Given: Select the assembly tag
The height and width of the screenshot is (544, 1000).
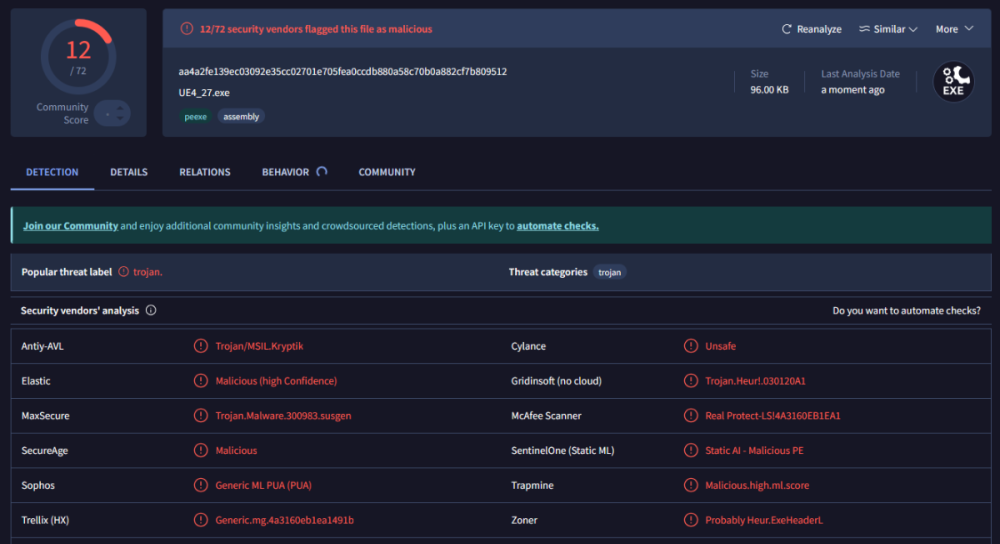Looking at the screenshot, I should pos(241,117).
